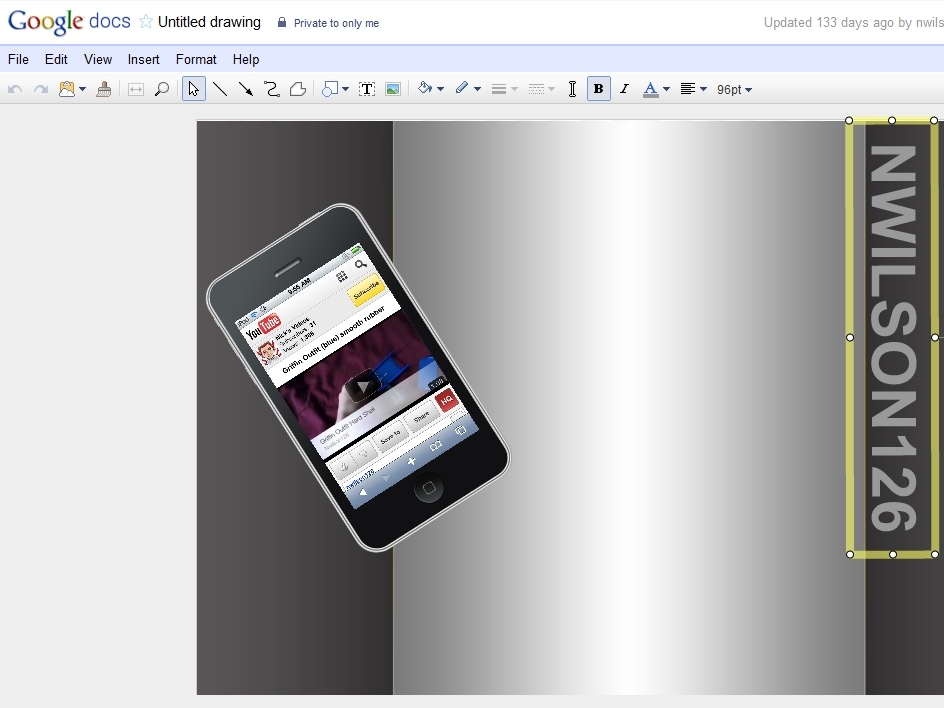Select the Zoom magnifier tool
Viewport: 944px width, 708px height.
point(161,89)
